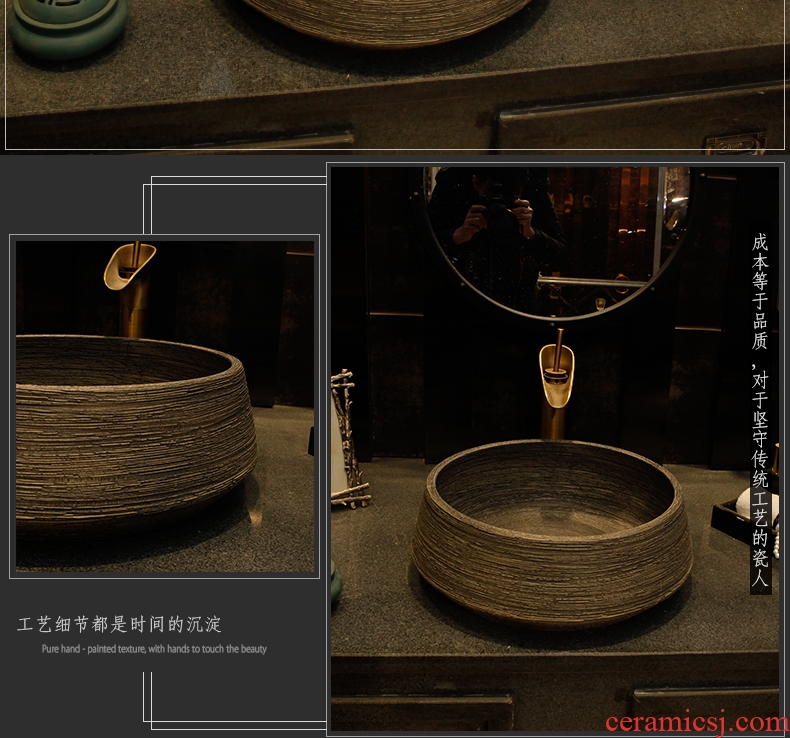Click the bamboo-style metal rack beside the basin
790x738 pixels.
347,440
